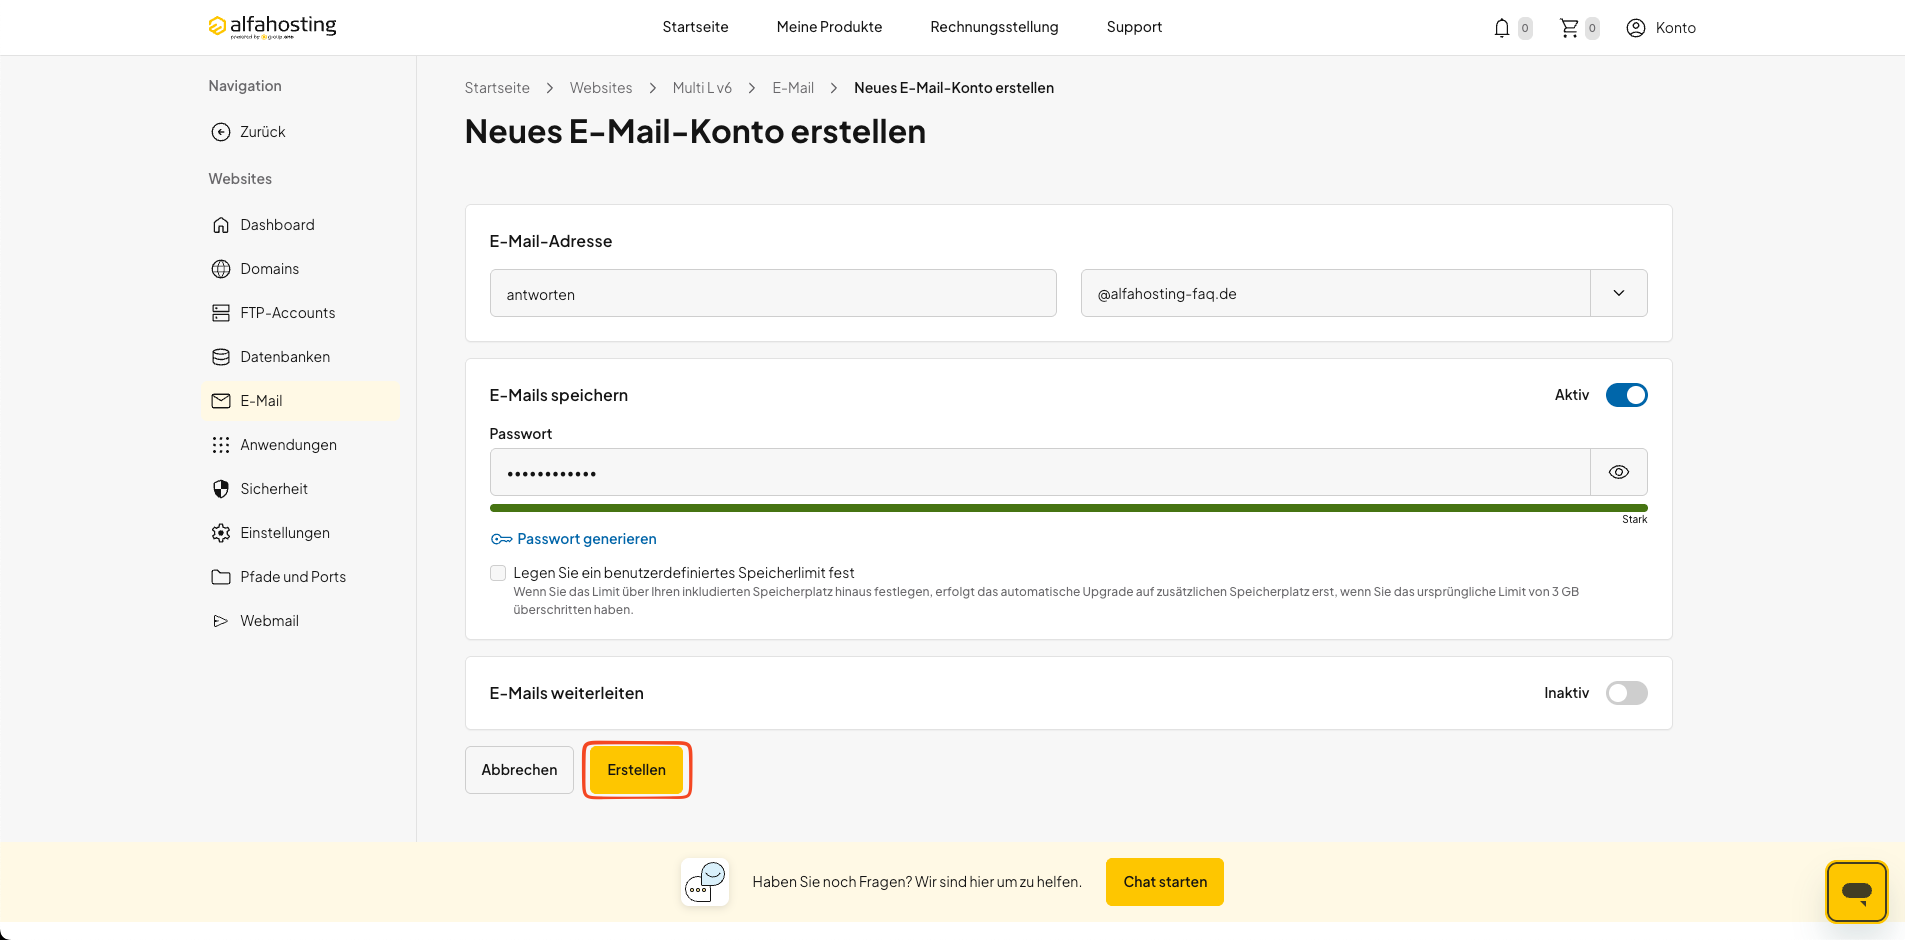Image resolution: width=1905 pixels, height=940 pixels.
Task: Click the Domains globe icon
Action: coord(221,269)
